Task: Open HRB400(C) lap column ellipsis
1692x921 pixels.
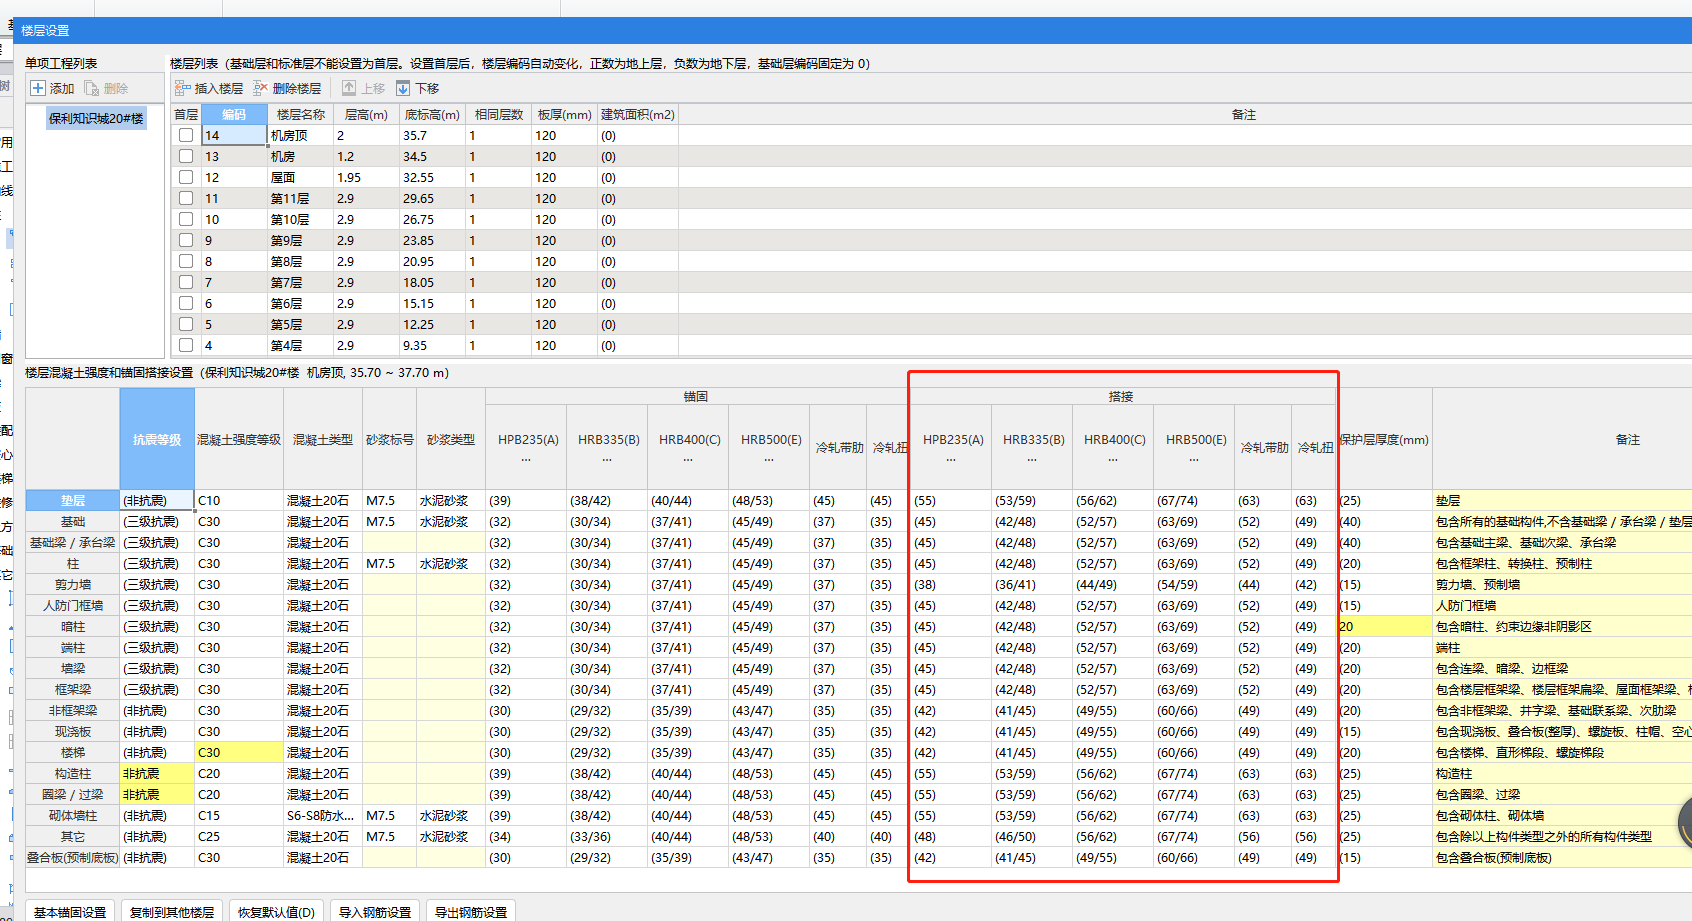Action: click(1113, 460)
